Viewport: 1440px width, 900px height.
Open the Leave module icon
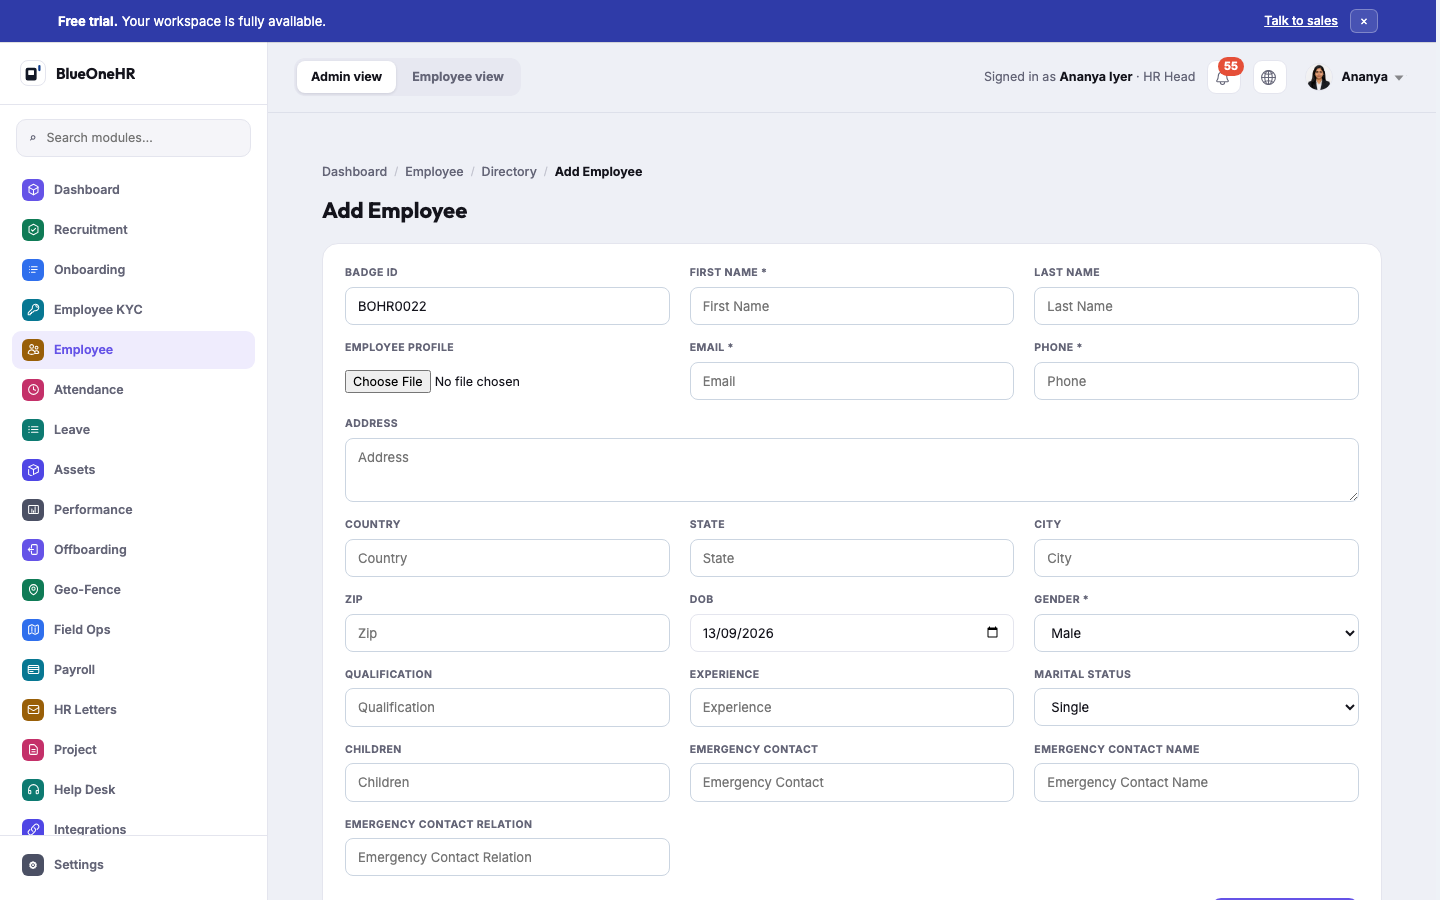(33, 430)
